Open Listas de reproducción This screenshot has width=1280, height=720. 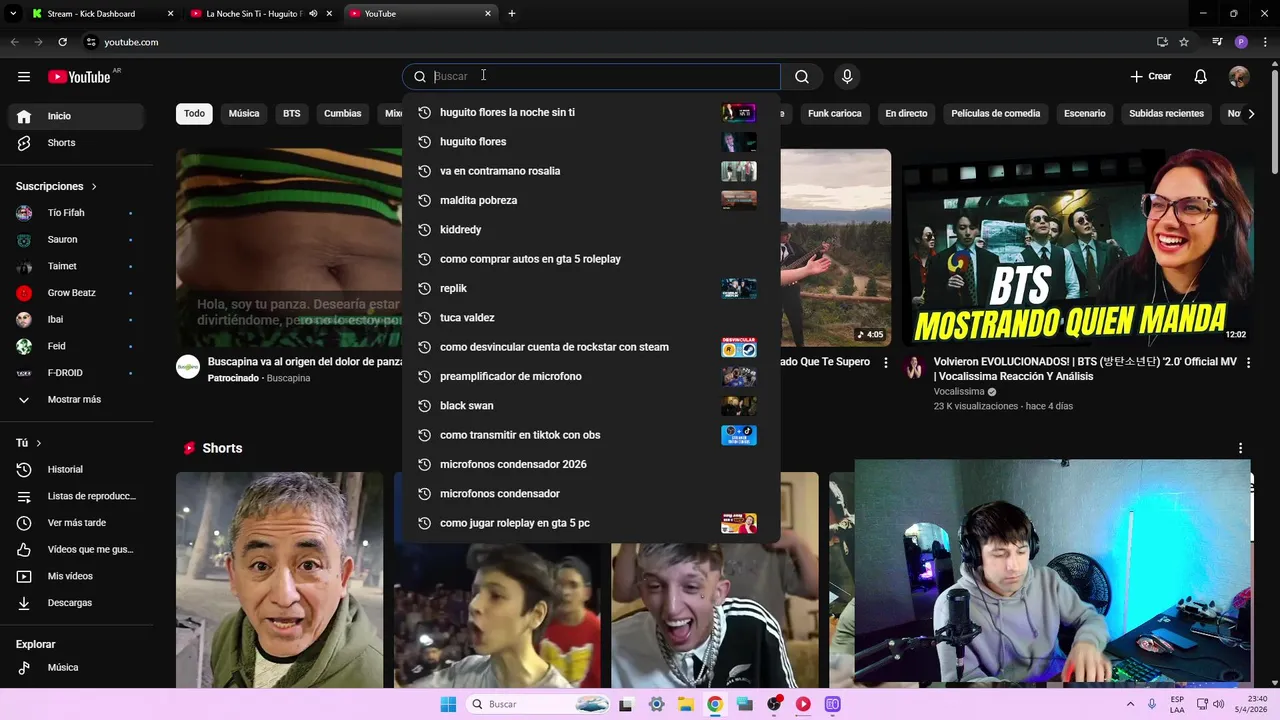[x=76, y=496]
